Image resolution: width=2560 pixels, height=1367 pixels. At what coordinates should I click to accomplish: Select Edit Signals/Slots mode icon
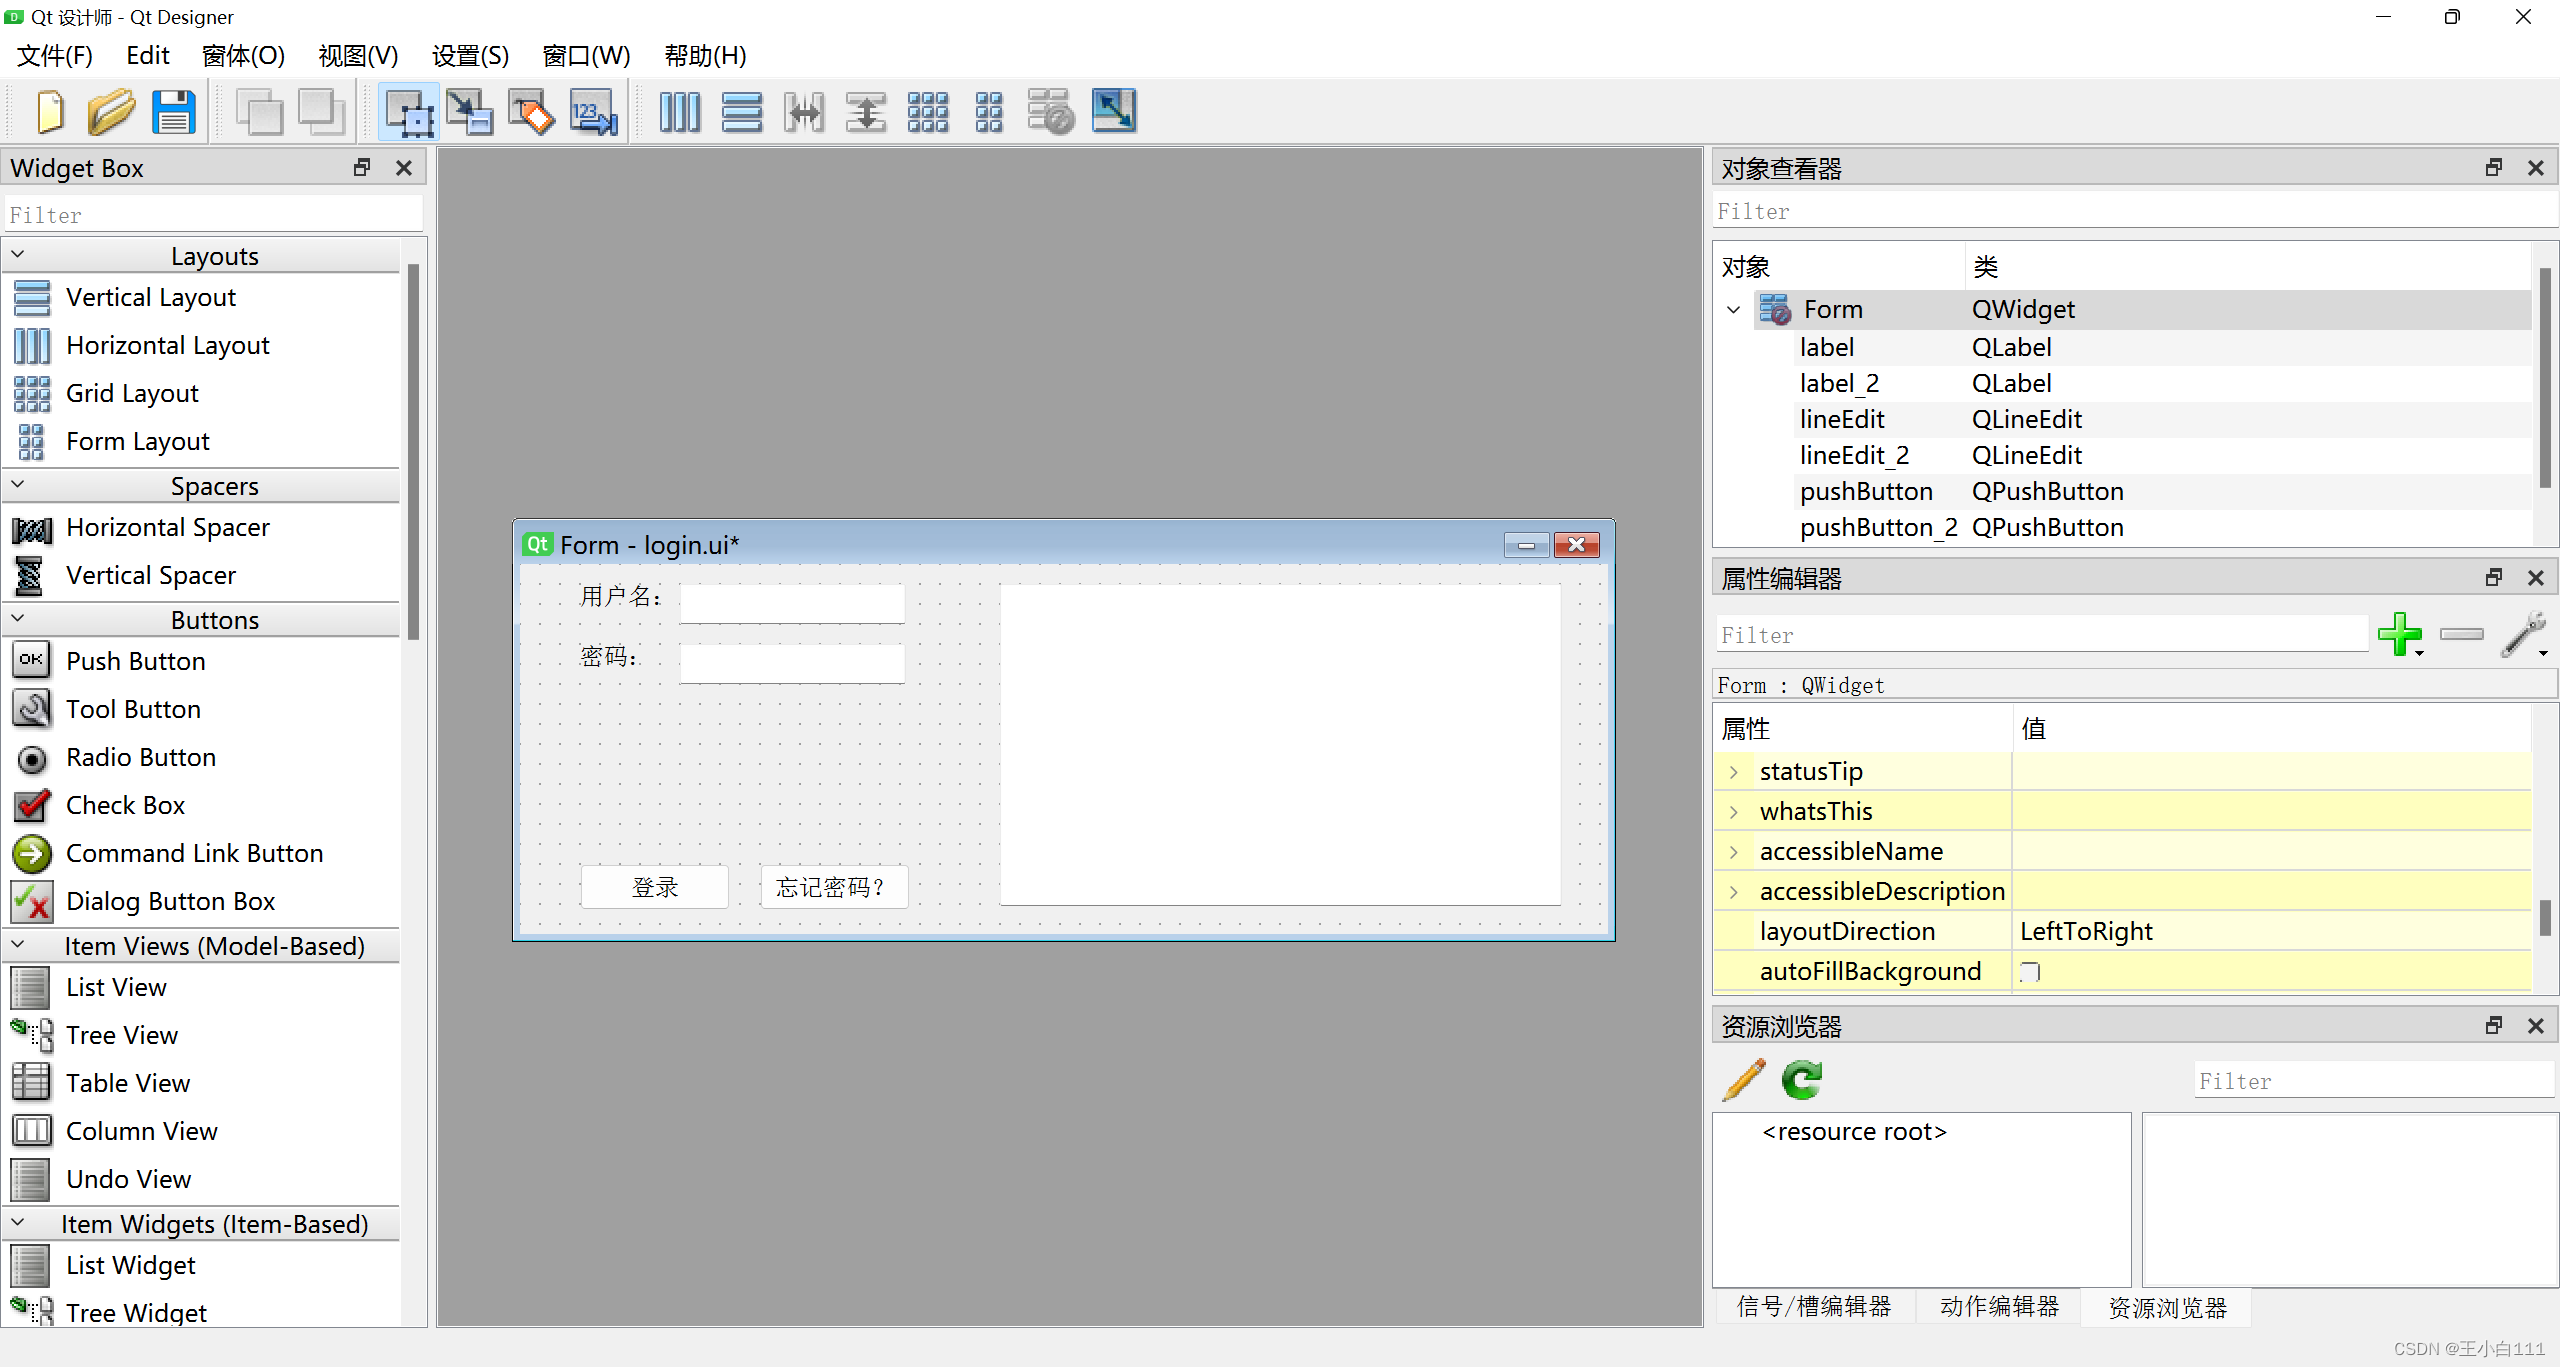[469, 111]
